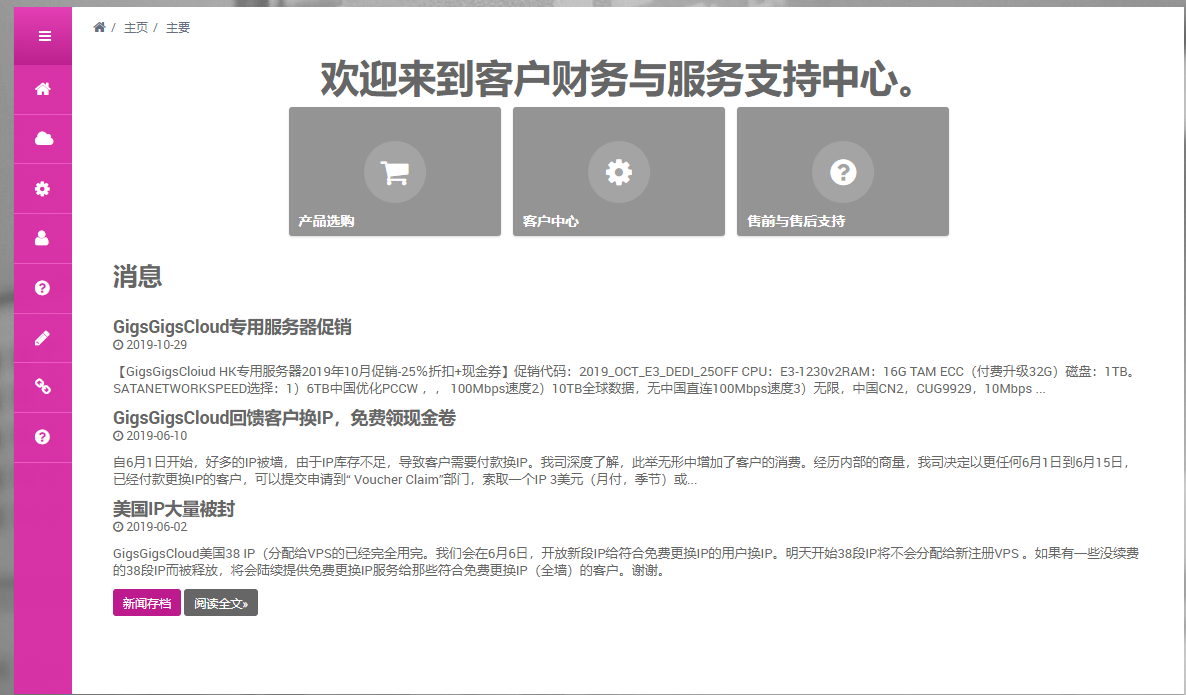Click the home icon in the pink sidebar

[43, 89]
